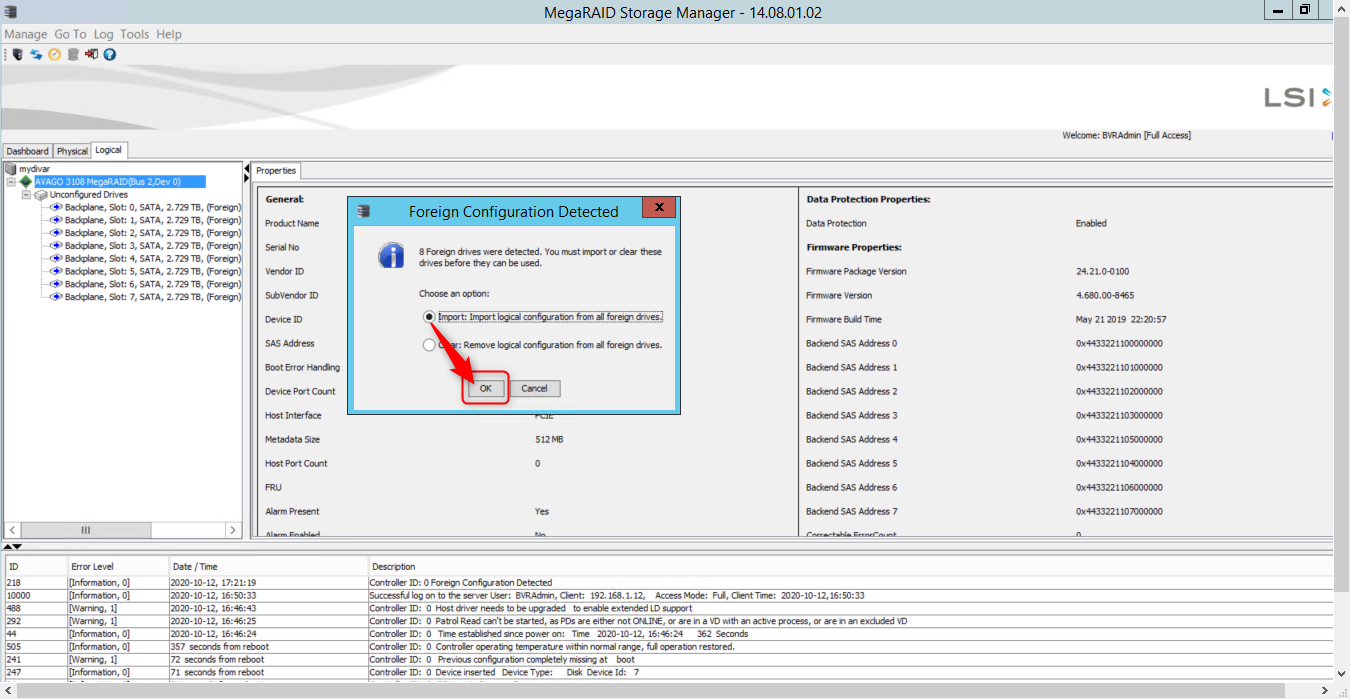Open the Manage menu
The width and height of the screenshot is (1350, 699).
(26, 34)
